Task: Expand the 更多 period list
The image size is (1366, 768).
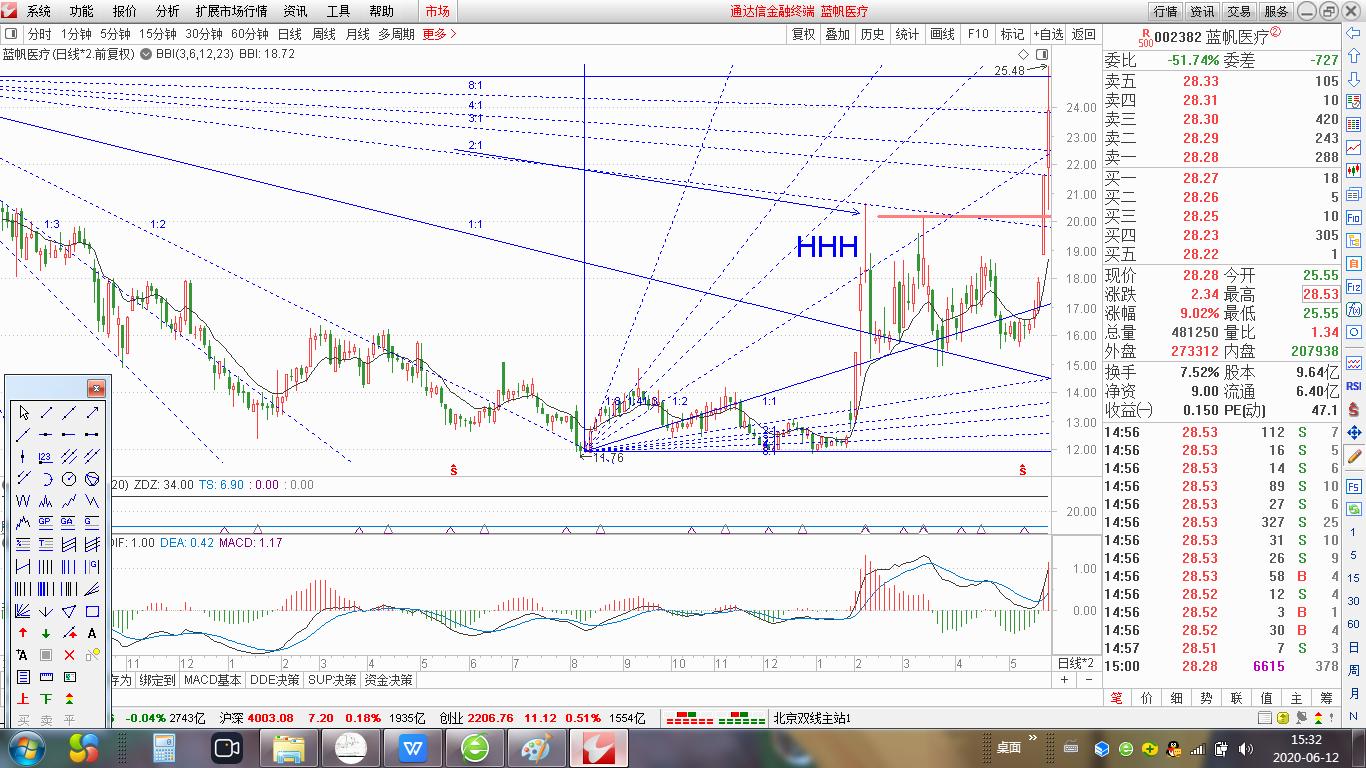Action: tap(439, 34)
